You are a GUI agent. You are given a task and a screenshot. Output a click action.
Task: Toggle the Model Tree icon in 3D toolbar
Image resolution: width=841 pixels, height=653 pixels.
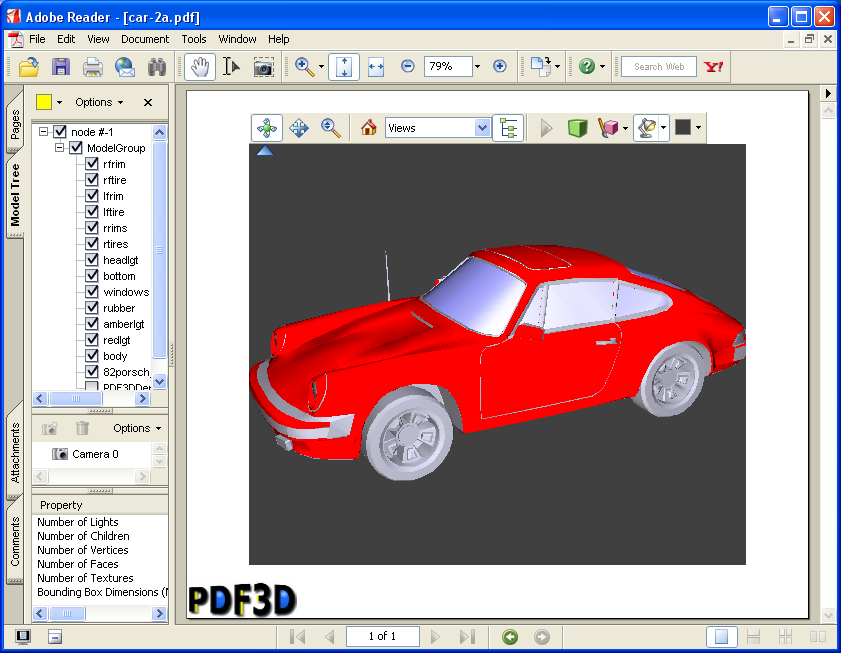508,128
